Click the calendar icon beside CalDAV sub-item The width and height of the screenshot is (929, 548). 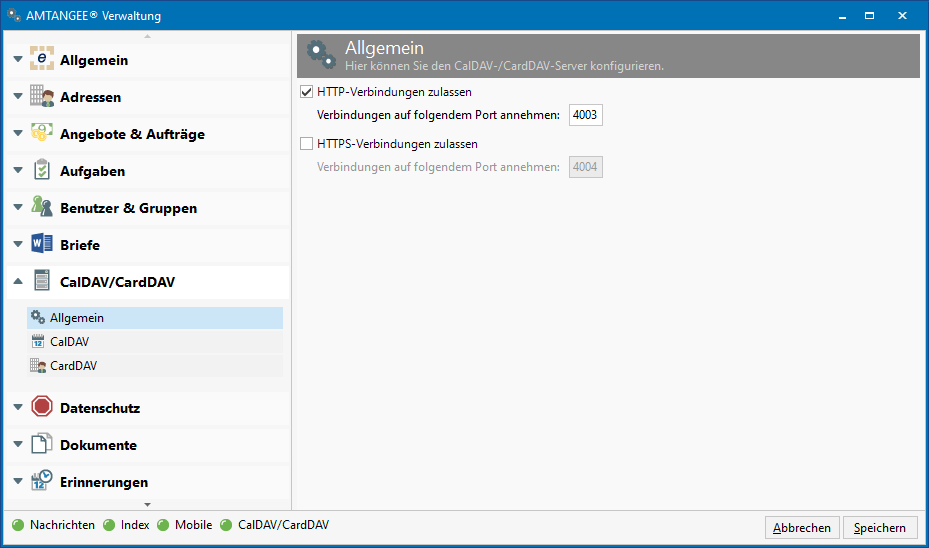point(38,341)
